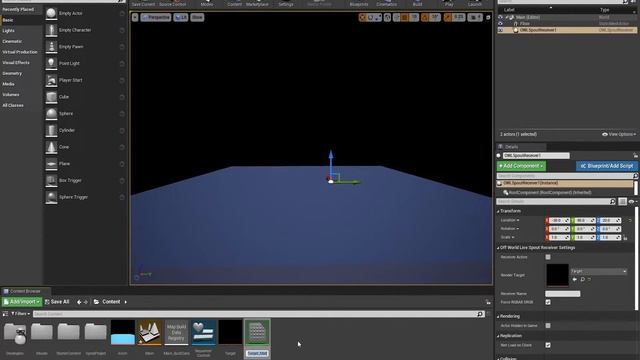Screen dimensions: 640x360
Task: Open Lit view mode dropdown
Action: (x=181, y=18)
